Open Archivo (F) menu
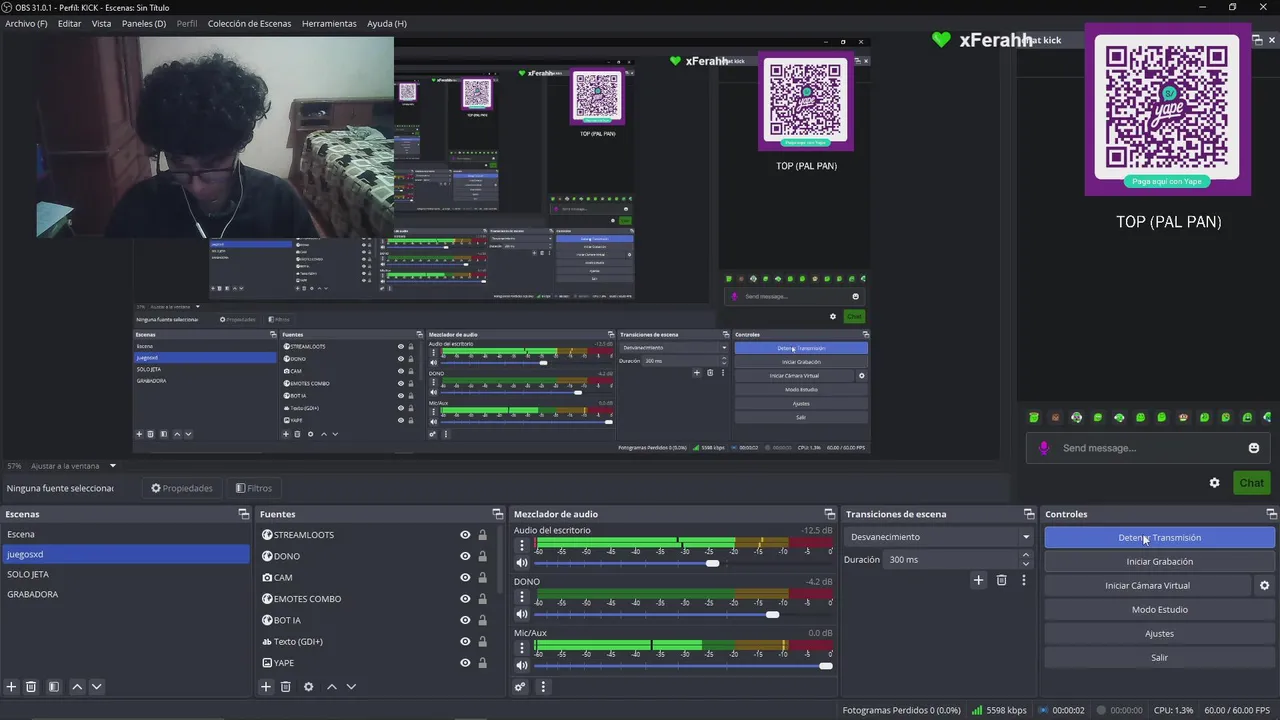Screen dimensions: 1280x720 tap(26, 23)
